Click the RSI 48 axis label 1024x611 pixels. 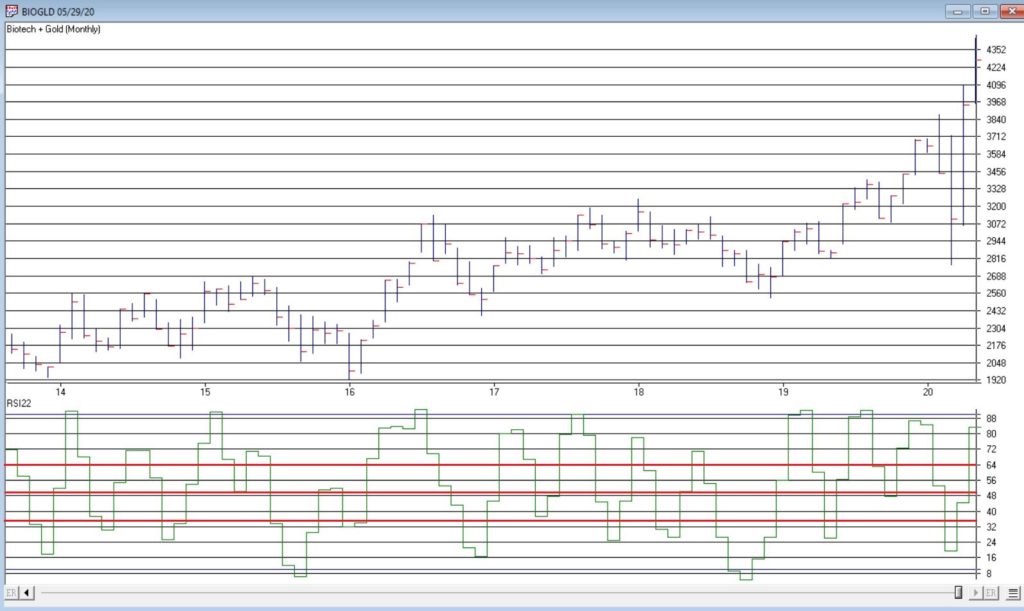pos(991,496)
